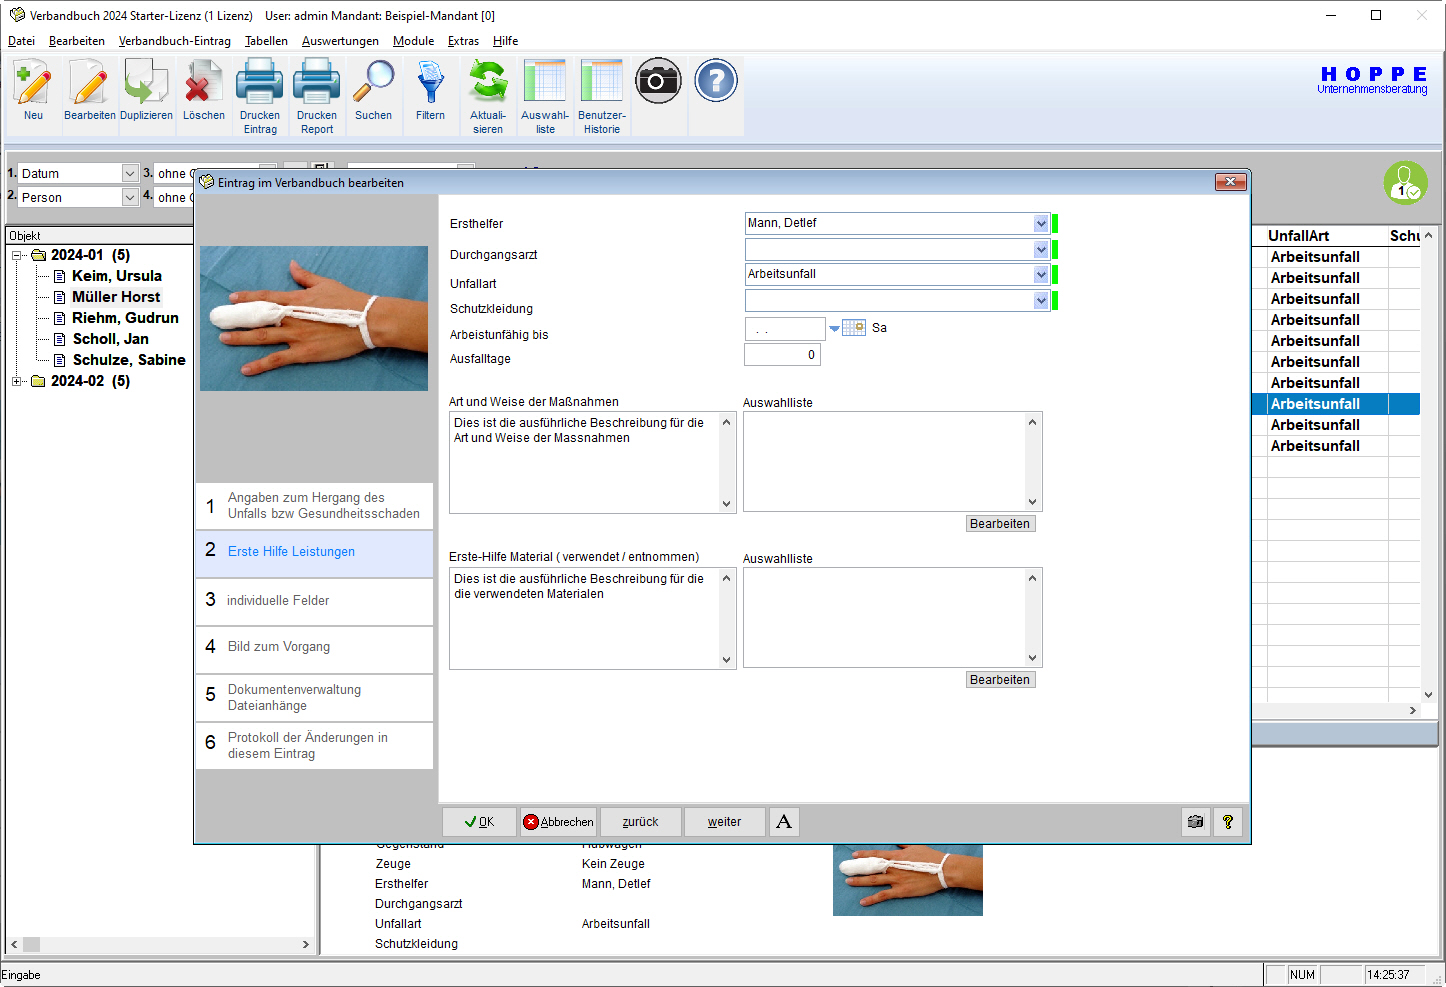Click Bearbeiten under Maßnahmen Auswahlliste
The image size is (1446, 987).
pos(1000,524)
